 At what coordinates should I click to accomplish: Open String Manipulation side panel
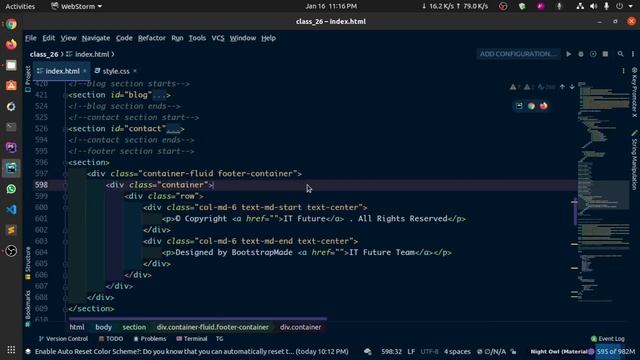click(634, 160)
